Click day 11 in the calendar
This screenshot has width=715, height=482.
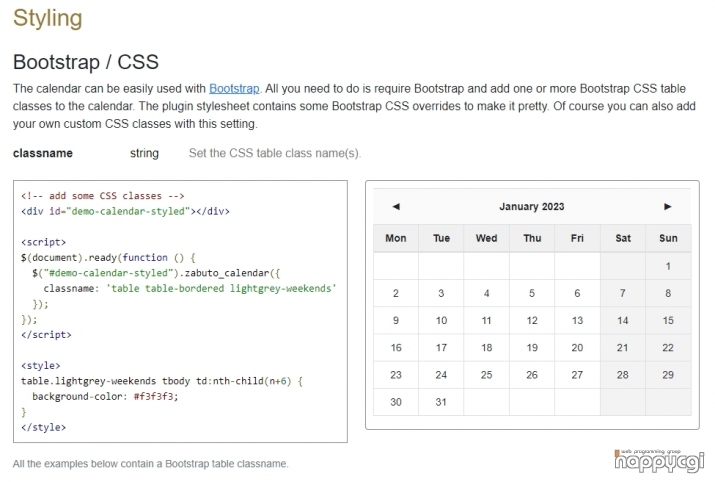(487, 321)
